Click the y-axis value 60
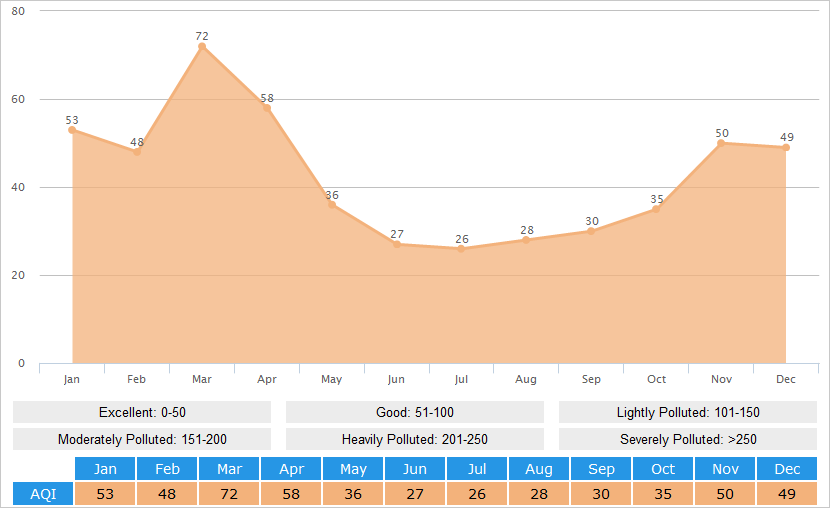This screenshot has width=830, height=508. [18, 99]
